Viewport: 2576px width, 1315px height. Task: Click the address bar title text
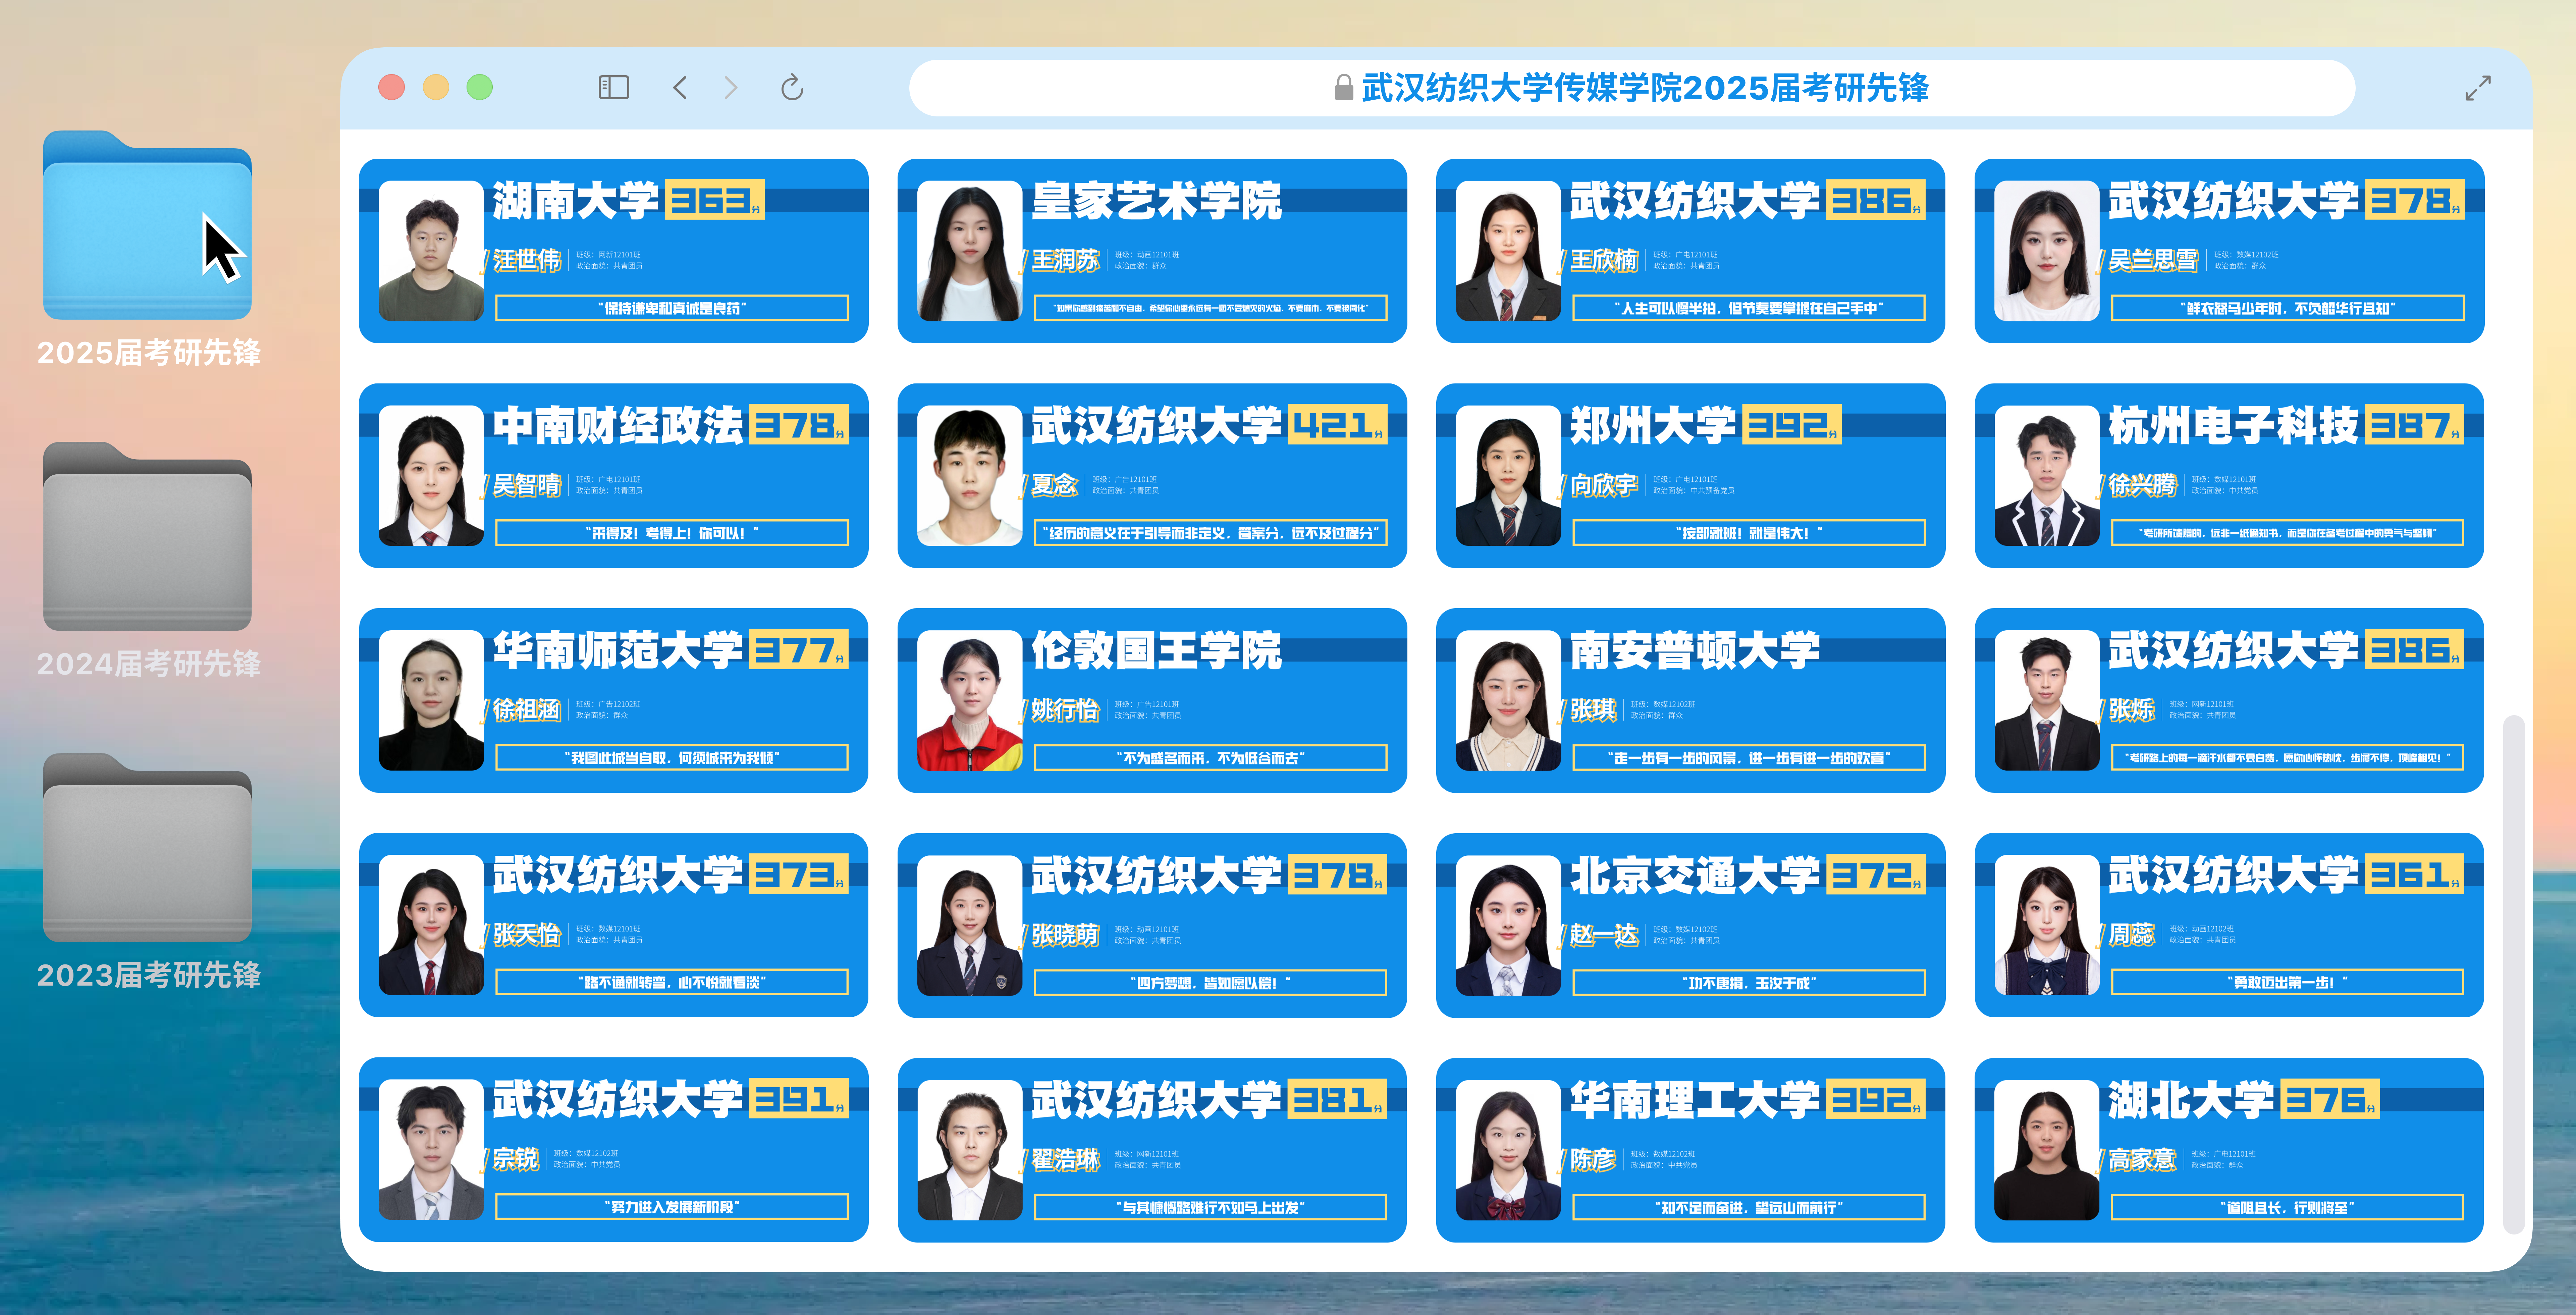1645,88
